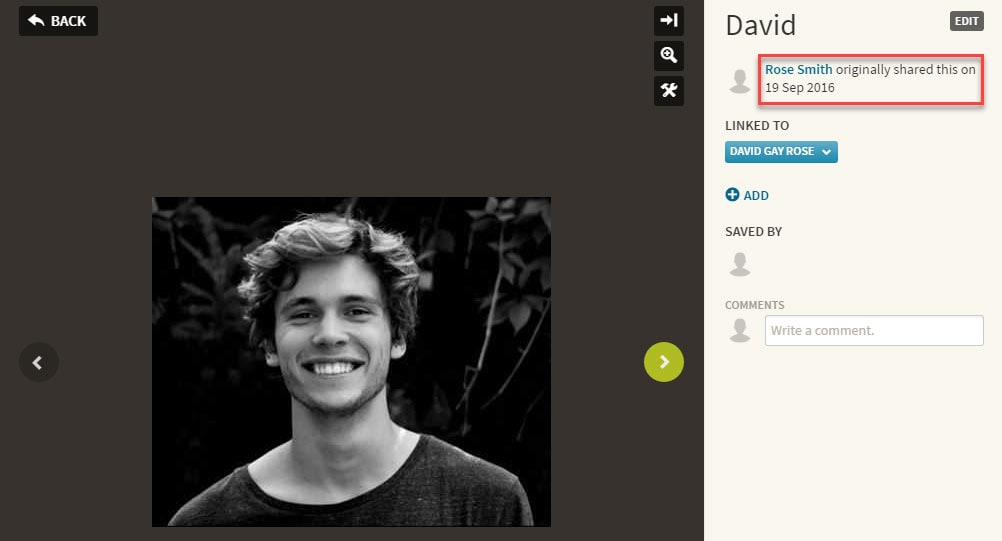Go to next photo with green arrow

(x=664, y=362)
